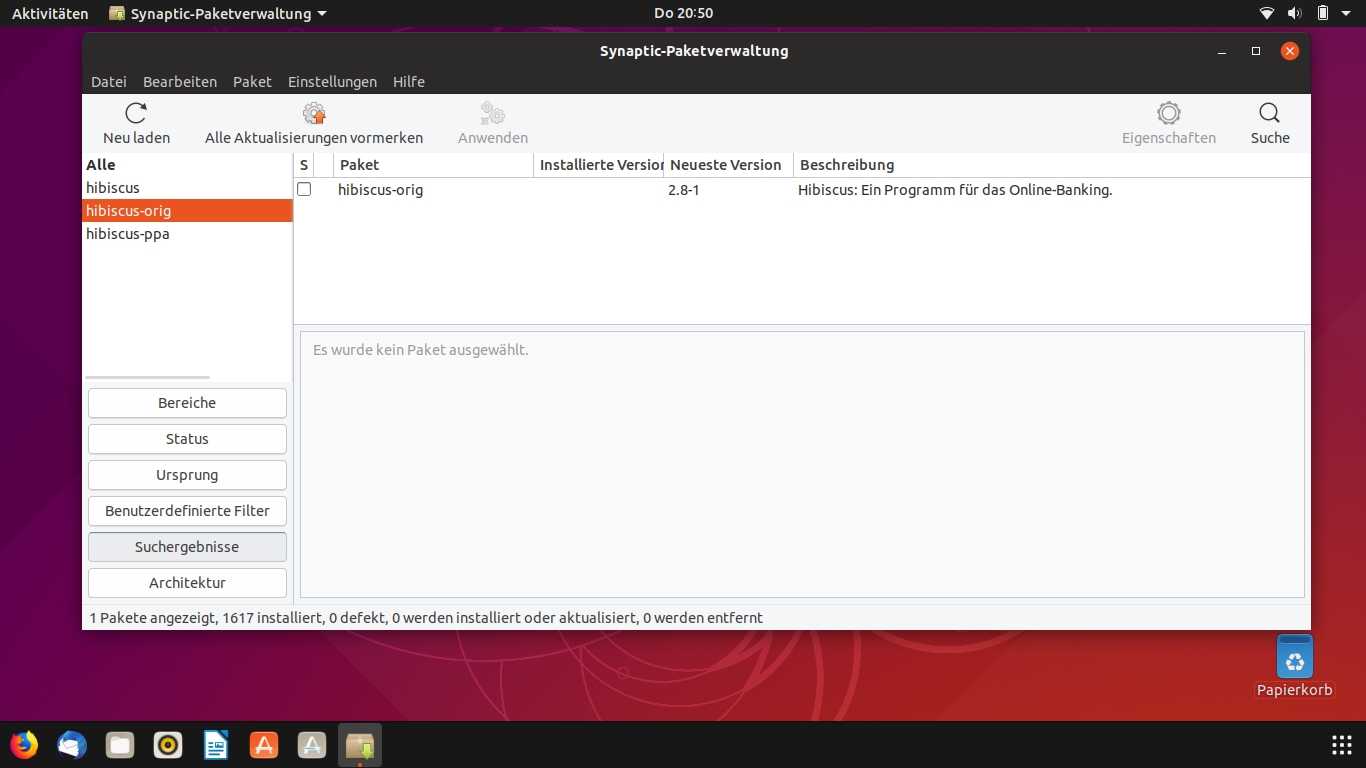Click the Ursprung filter button
Image resolution: width=1366 pixels, height=768 pixels.
(x=187, y=475)
